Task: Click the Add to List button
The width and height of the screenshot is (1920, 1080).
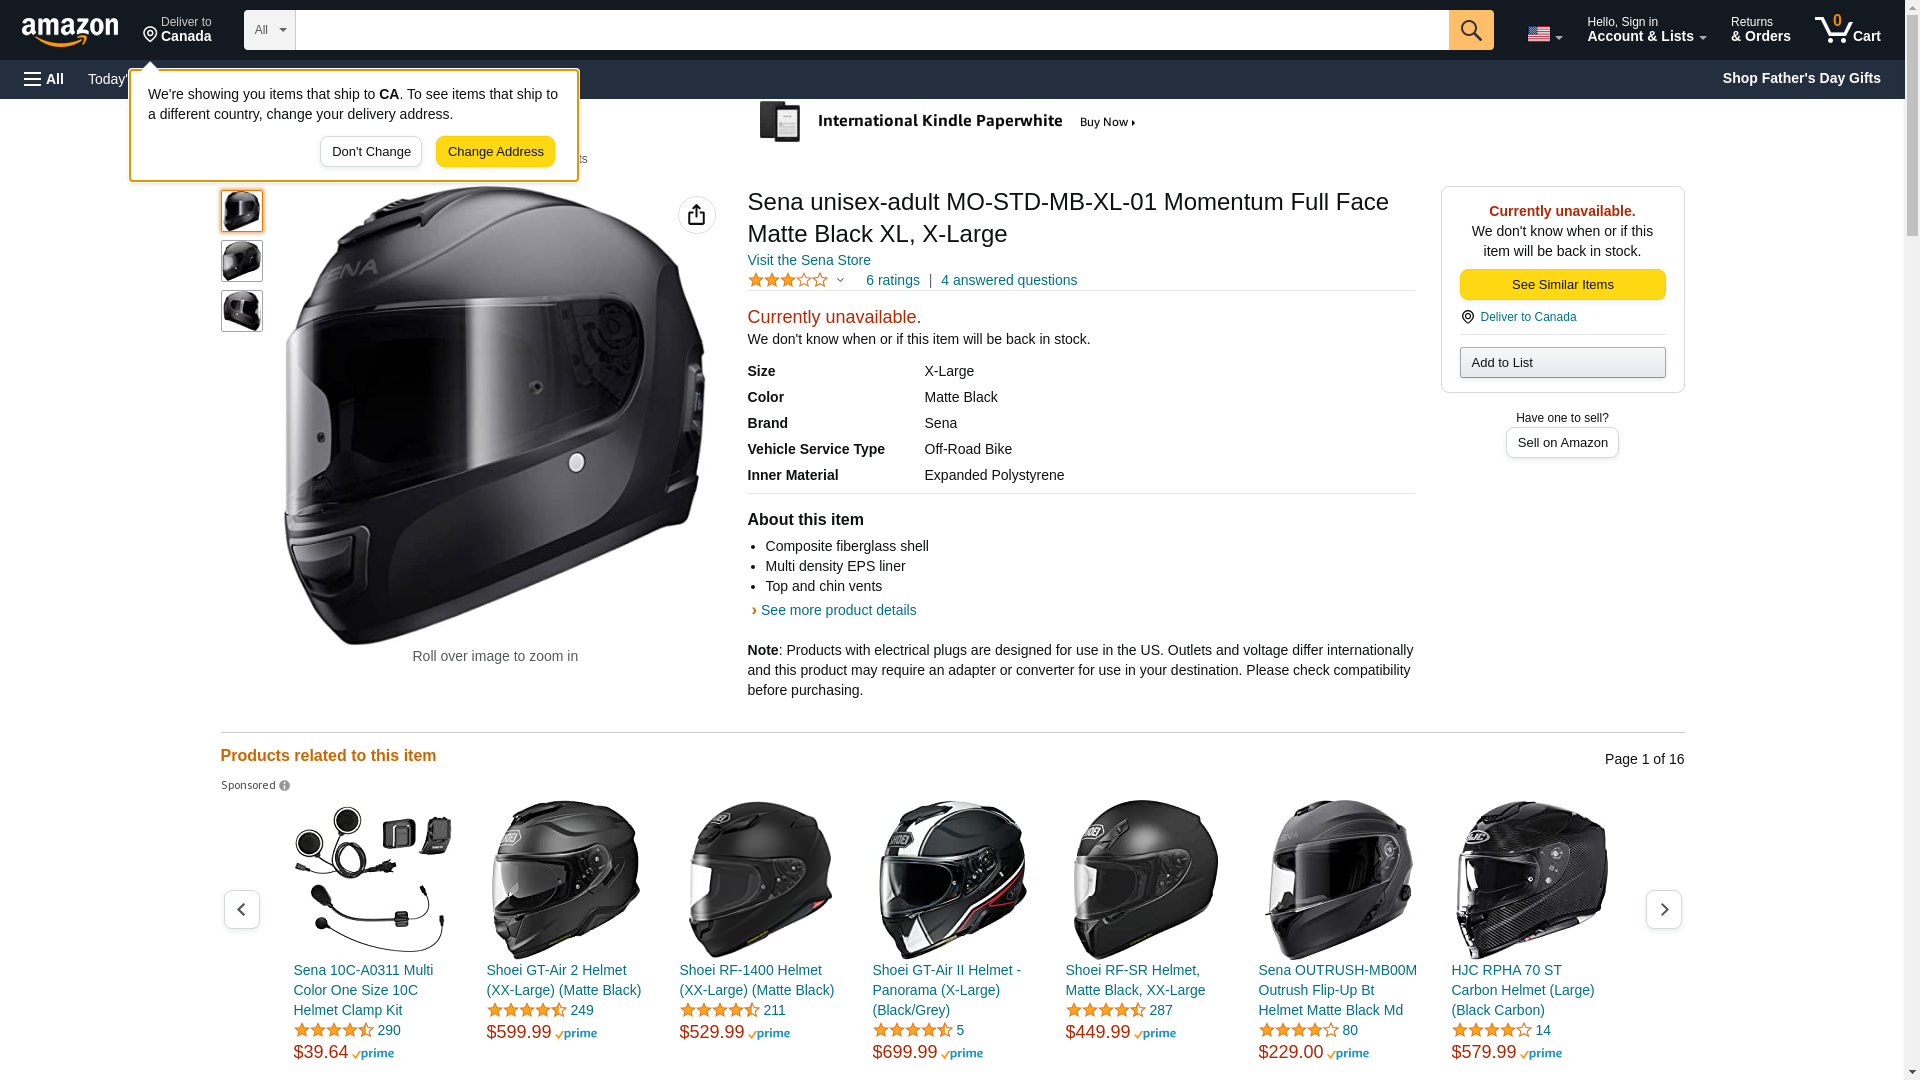Action: [1561, 362]
